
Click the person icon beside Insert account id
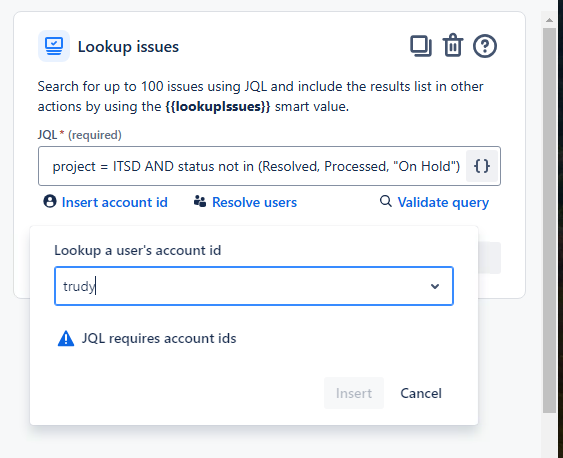[50, 201]
